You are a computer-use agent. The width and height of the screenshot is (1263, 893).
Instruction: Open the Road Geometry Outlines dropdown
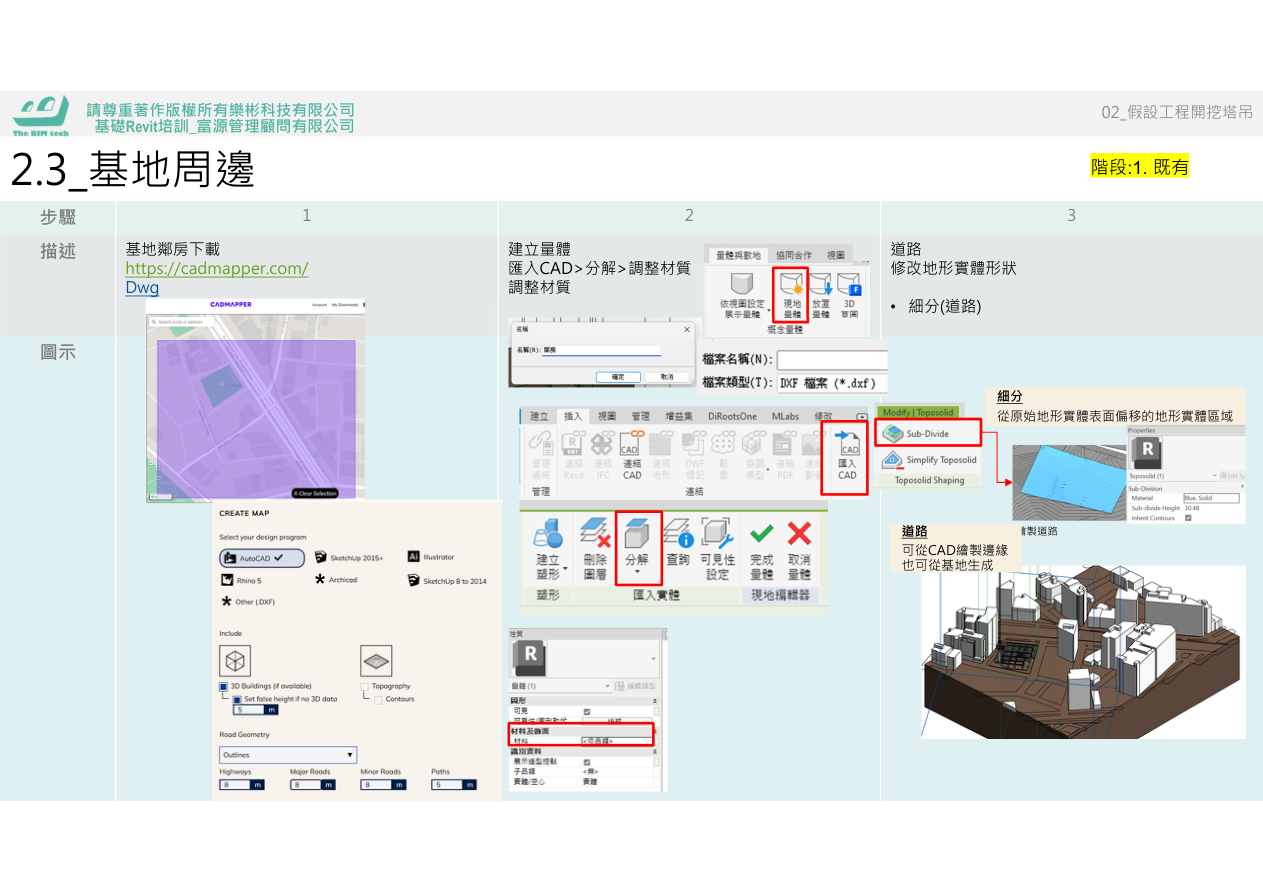click(288, 755)
